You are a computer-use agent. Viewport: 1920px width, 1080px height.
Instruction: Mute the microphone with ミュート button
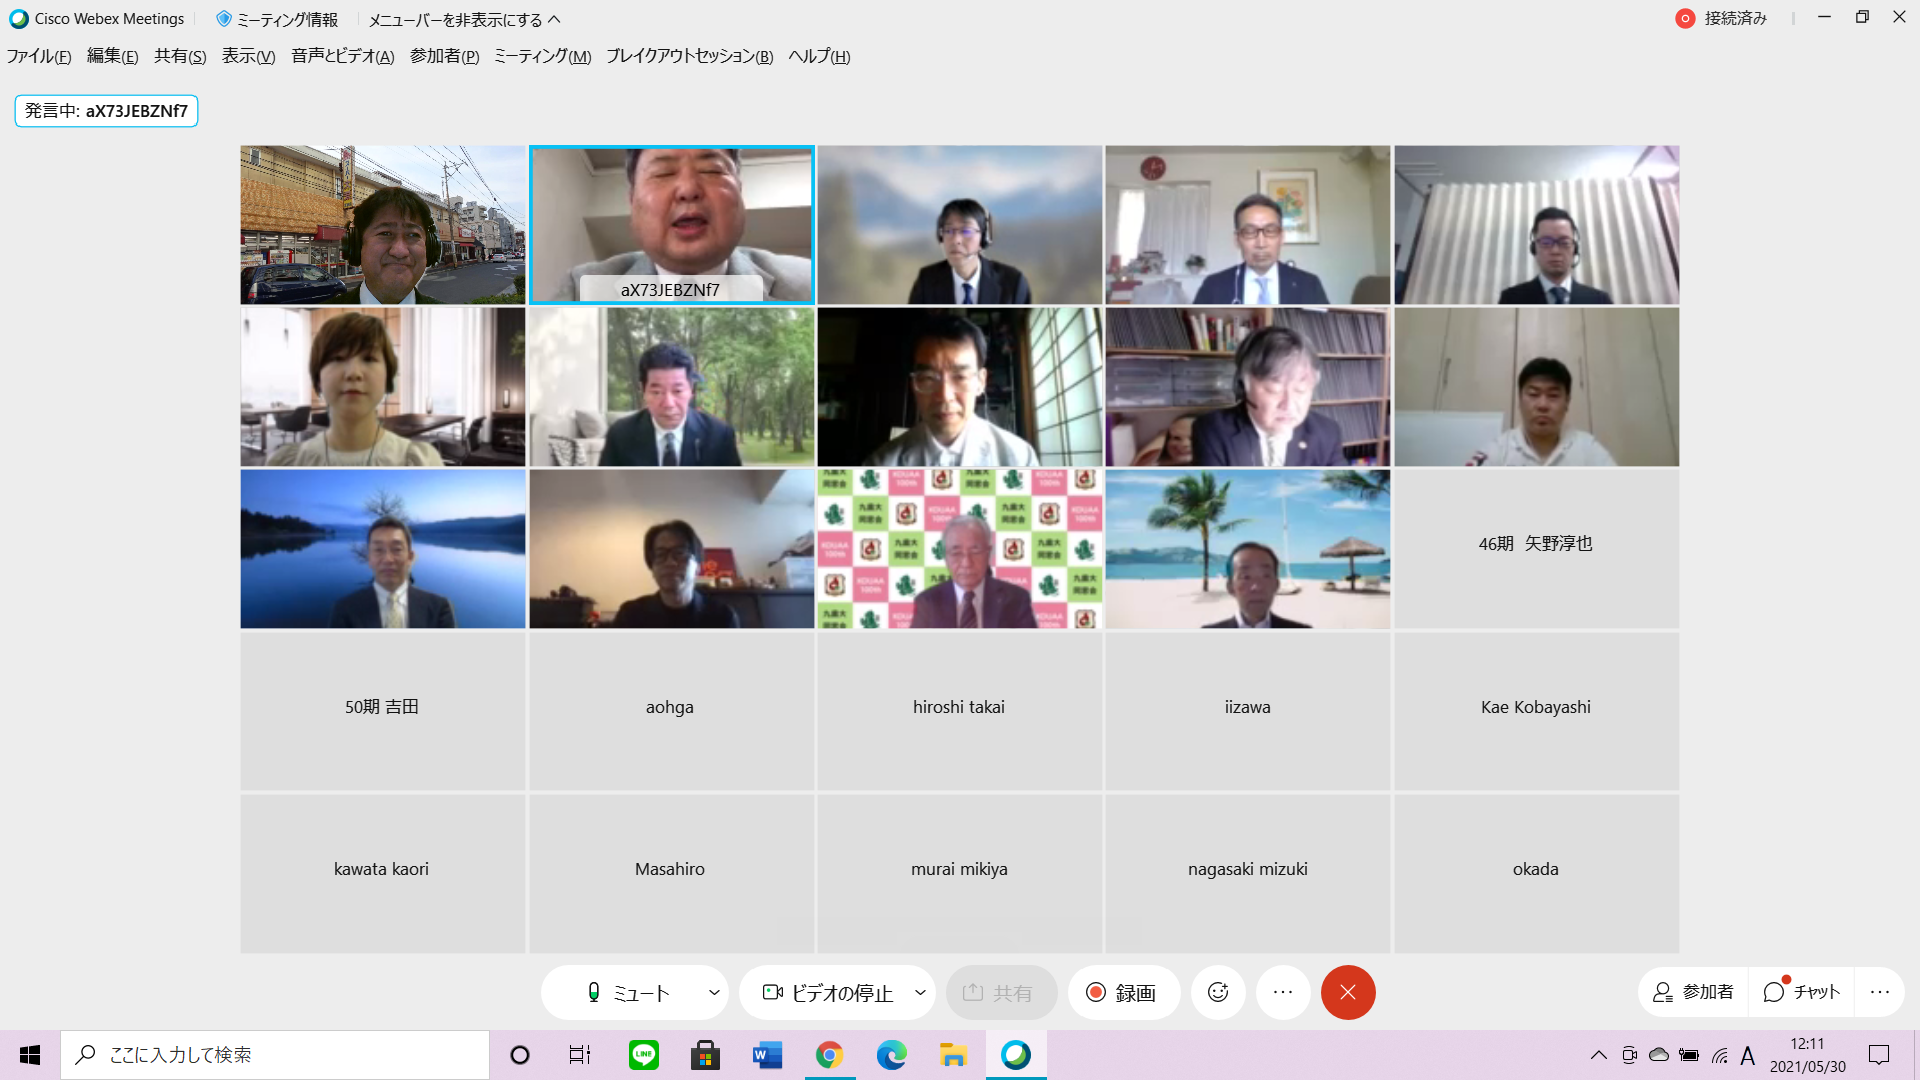click(628, 993)
